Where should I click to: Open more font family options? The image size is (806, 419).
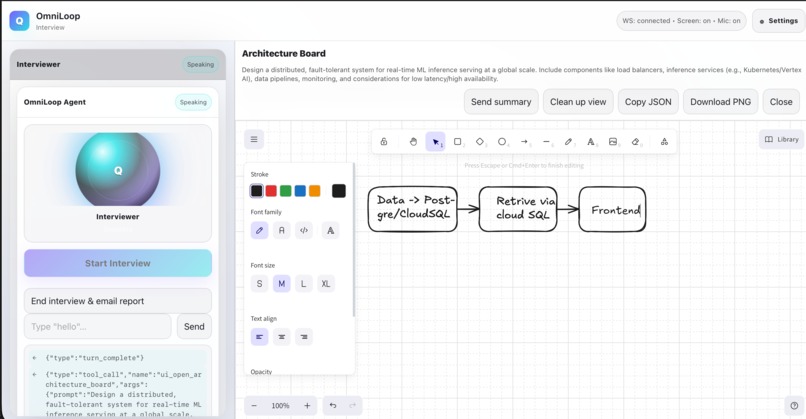point(330,230)
